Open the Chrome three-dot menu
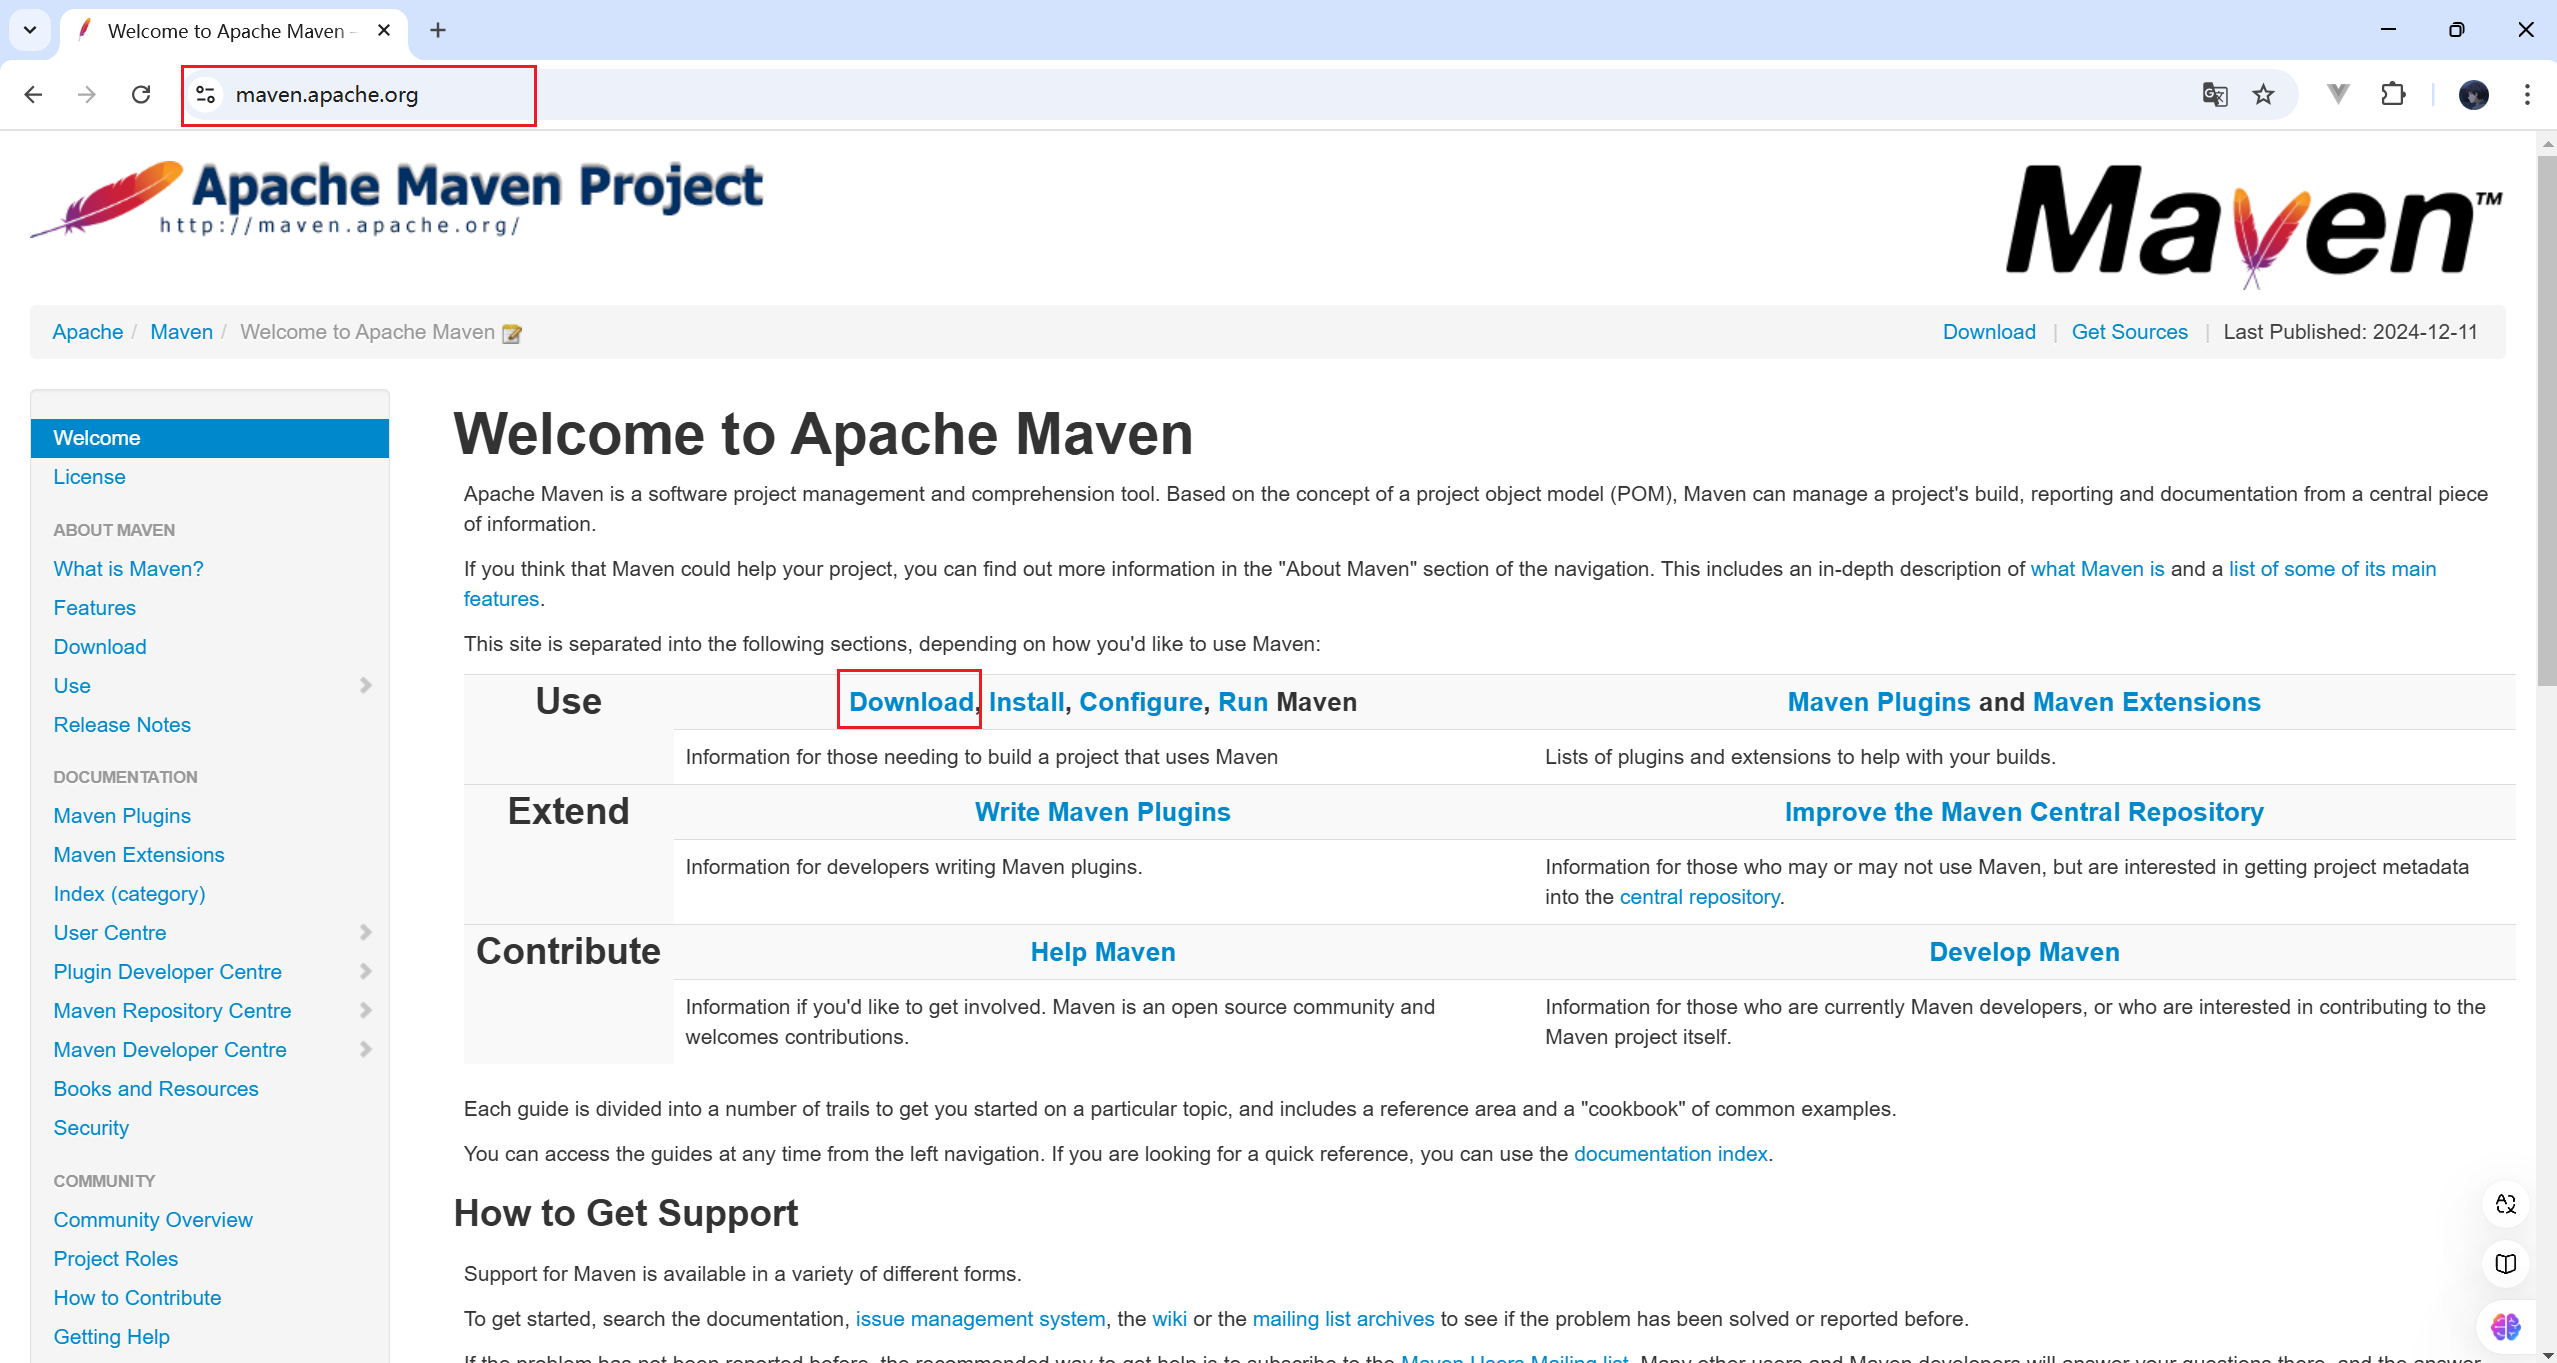This screenshot has width=2557, height=1363. [x=2527, y=94]
